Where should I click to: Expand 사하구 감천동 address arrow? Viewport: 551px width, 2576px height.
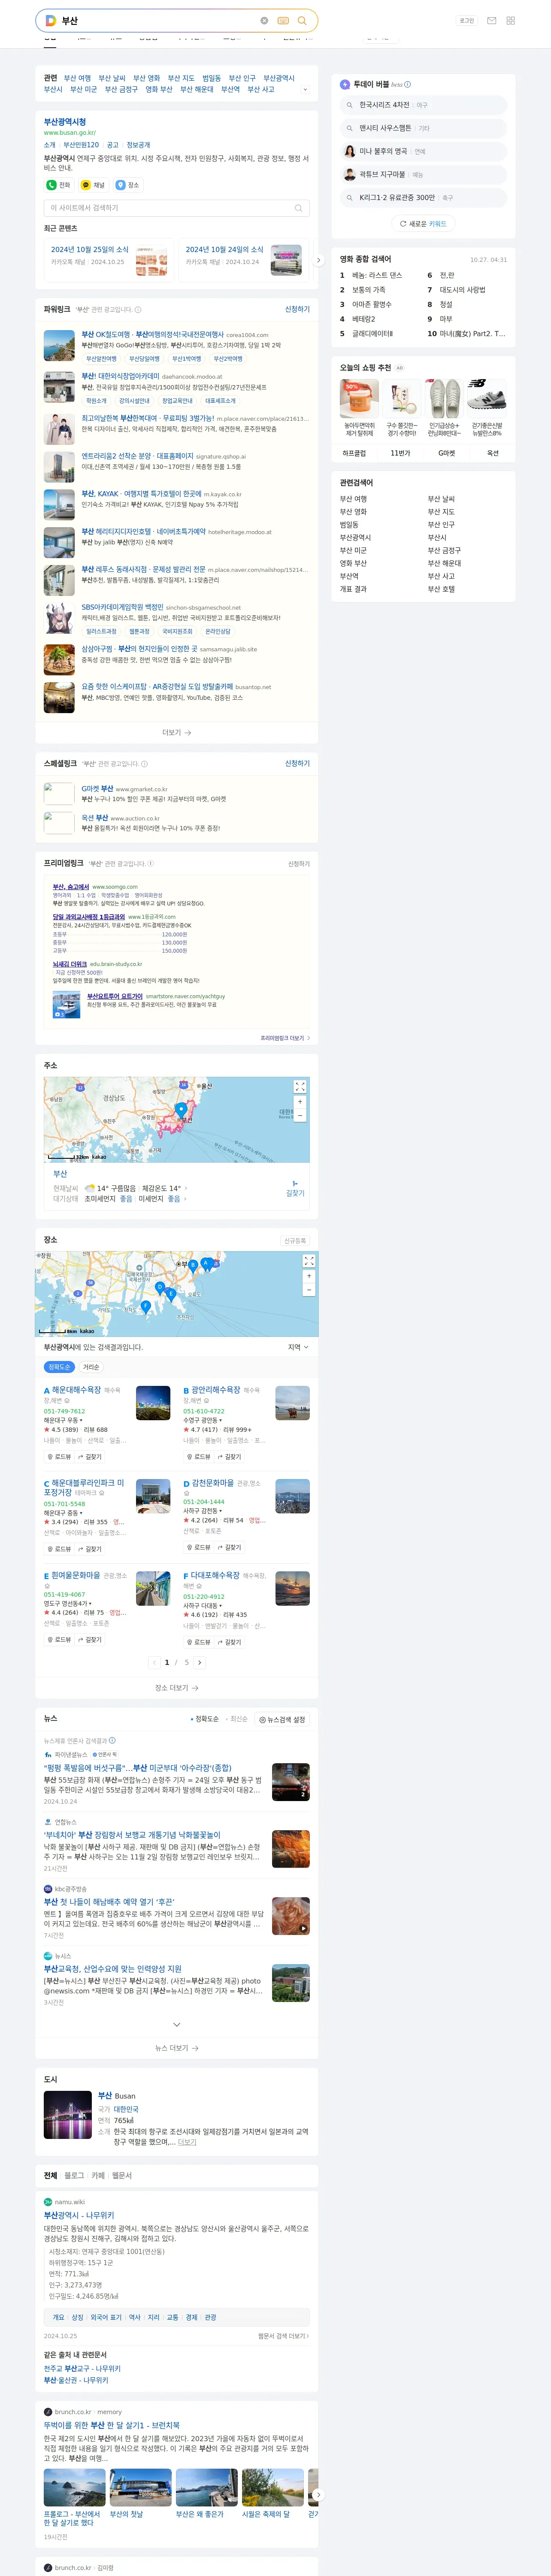point(220,1511)
